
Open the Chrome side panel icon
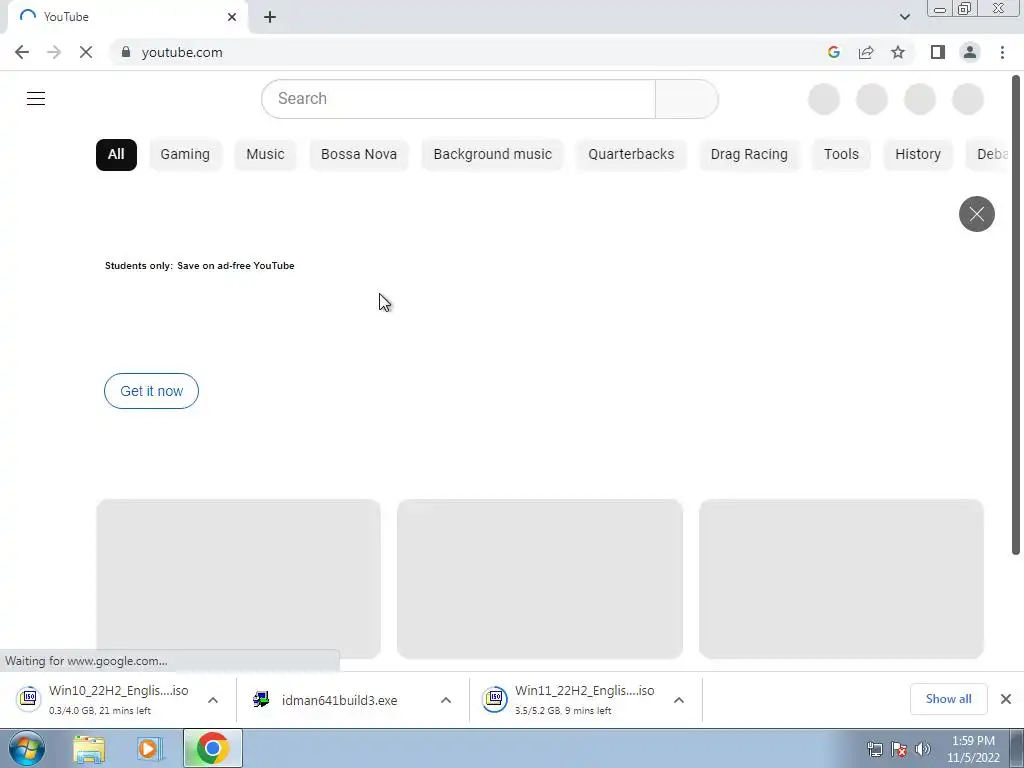[938, 52]
